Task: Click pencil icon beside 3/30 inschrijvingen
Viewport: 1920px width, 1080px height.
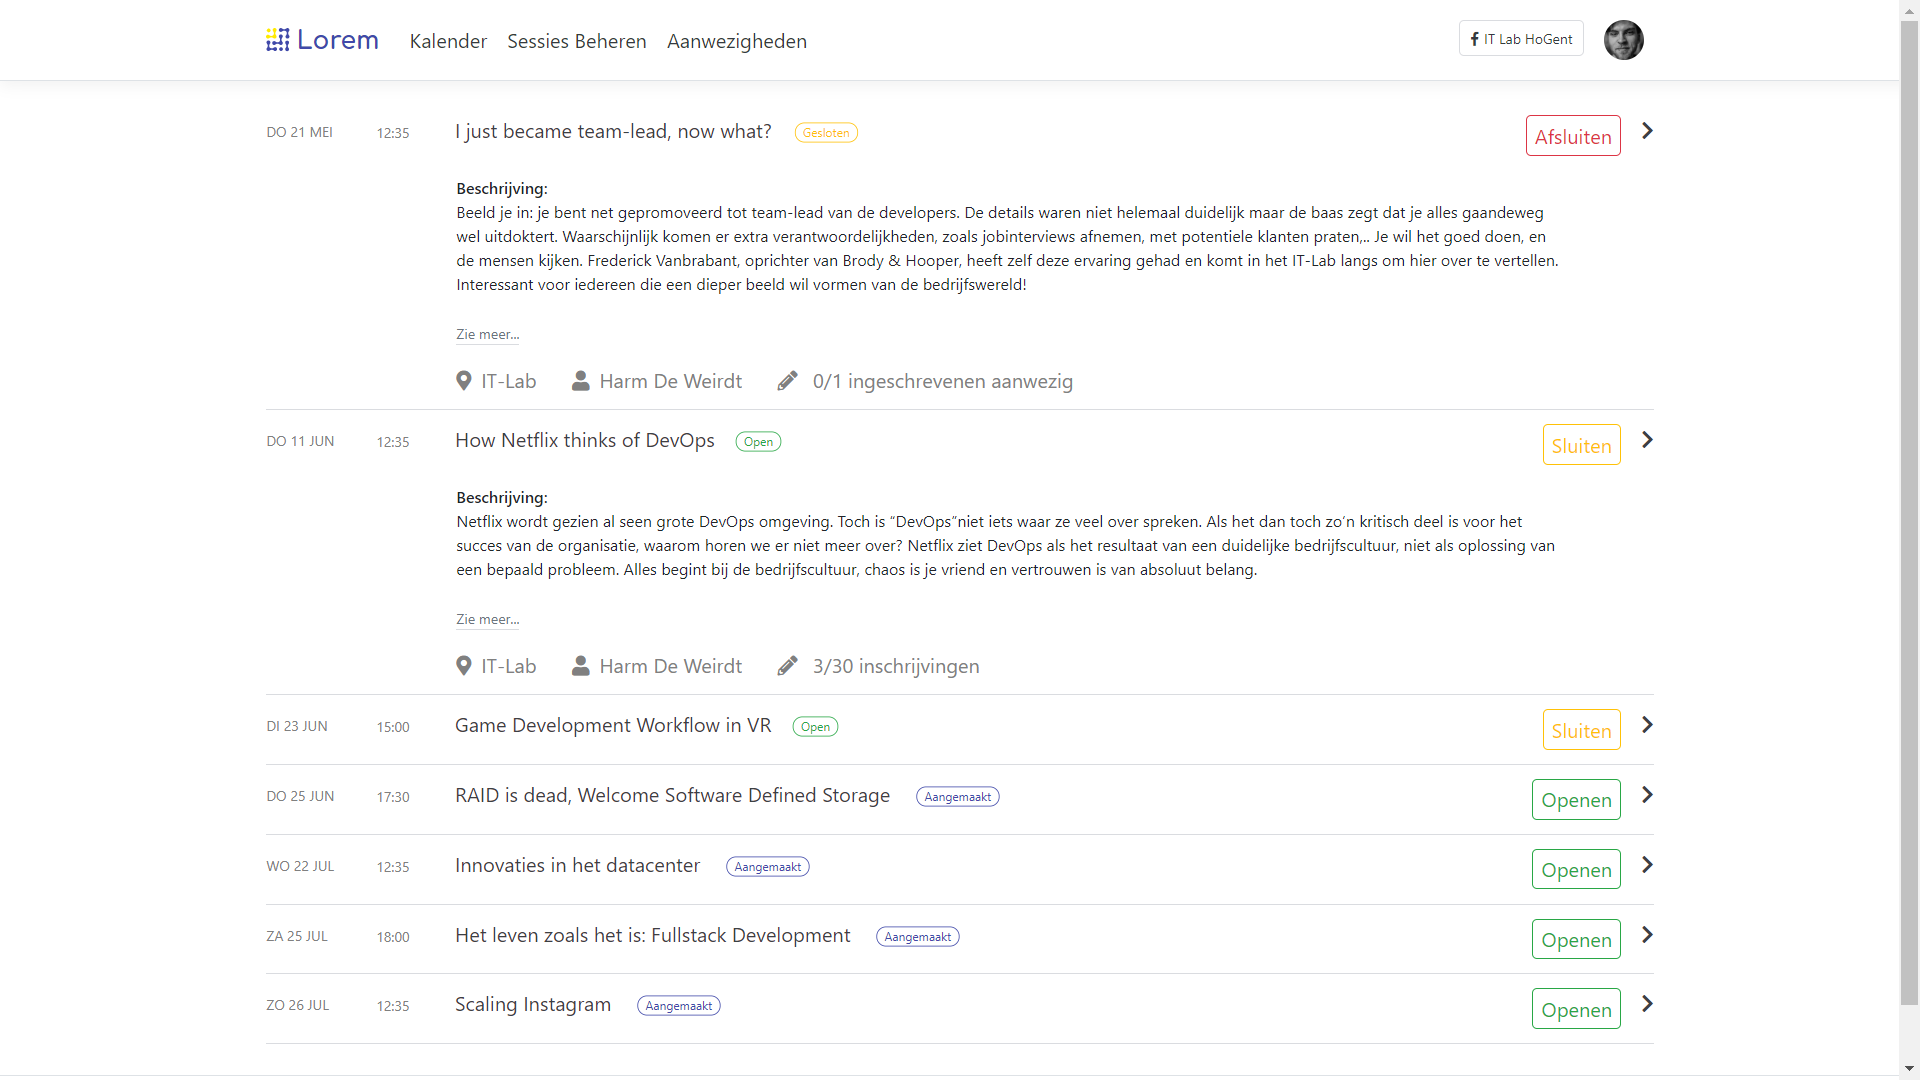Action: coord(788,666)
